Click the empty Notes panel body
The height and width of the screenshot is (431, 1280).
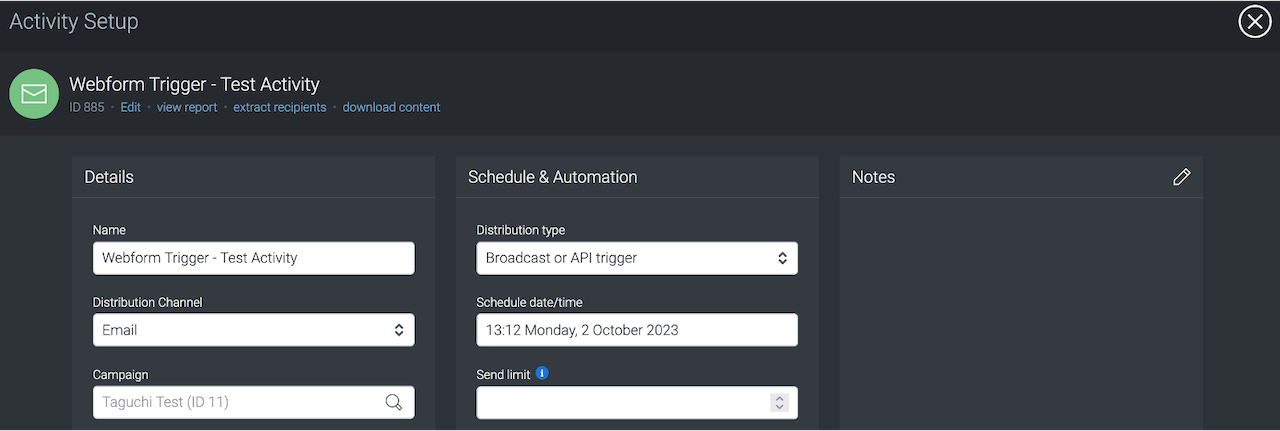coord(1020,310)
